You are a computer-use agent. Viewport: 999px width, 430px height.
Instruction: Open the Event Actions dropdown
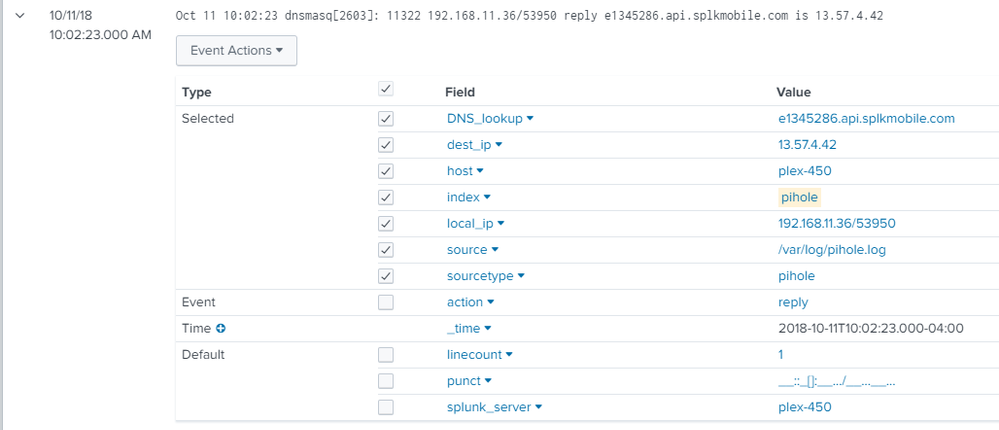click(x=236, y=50)
